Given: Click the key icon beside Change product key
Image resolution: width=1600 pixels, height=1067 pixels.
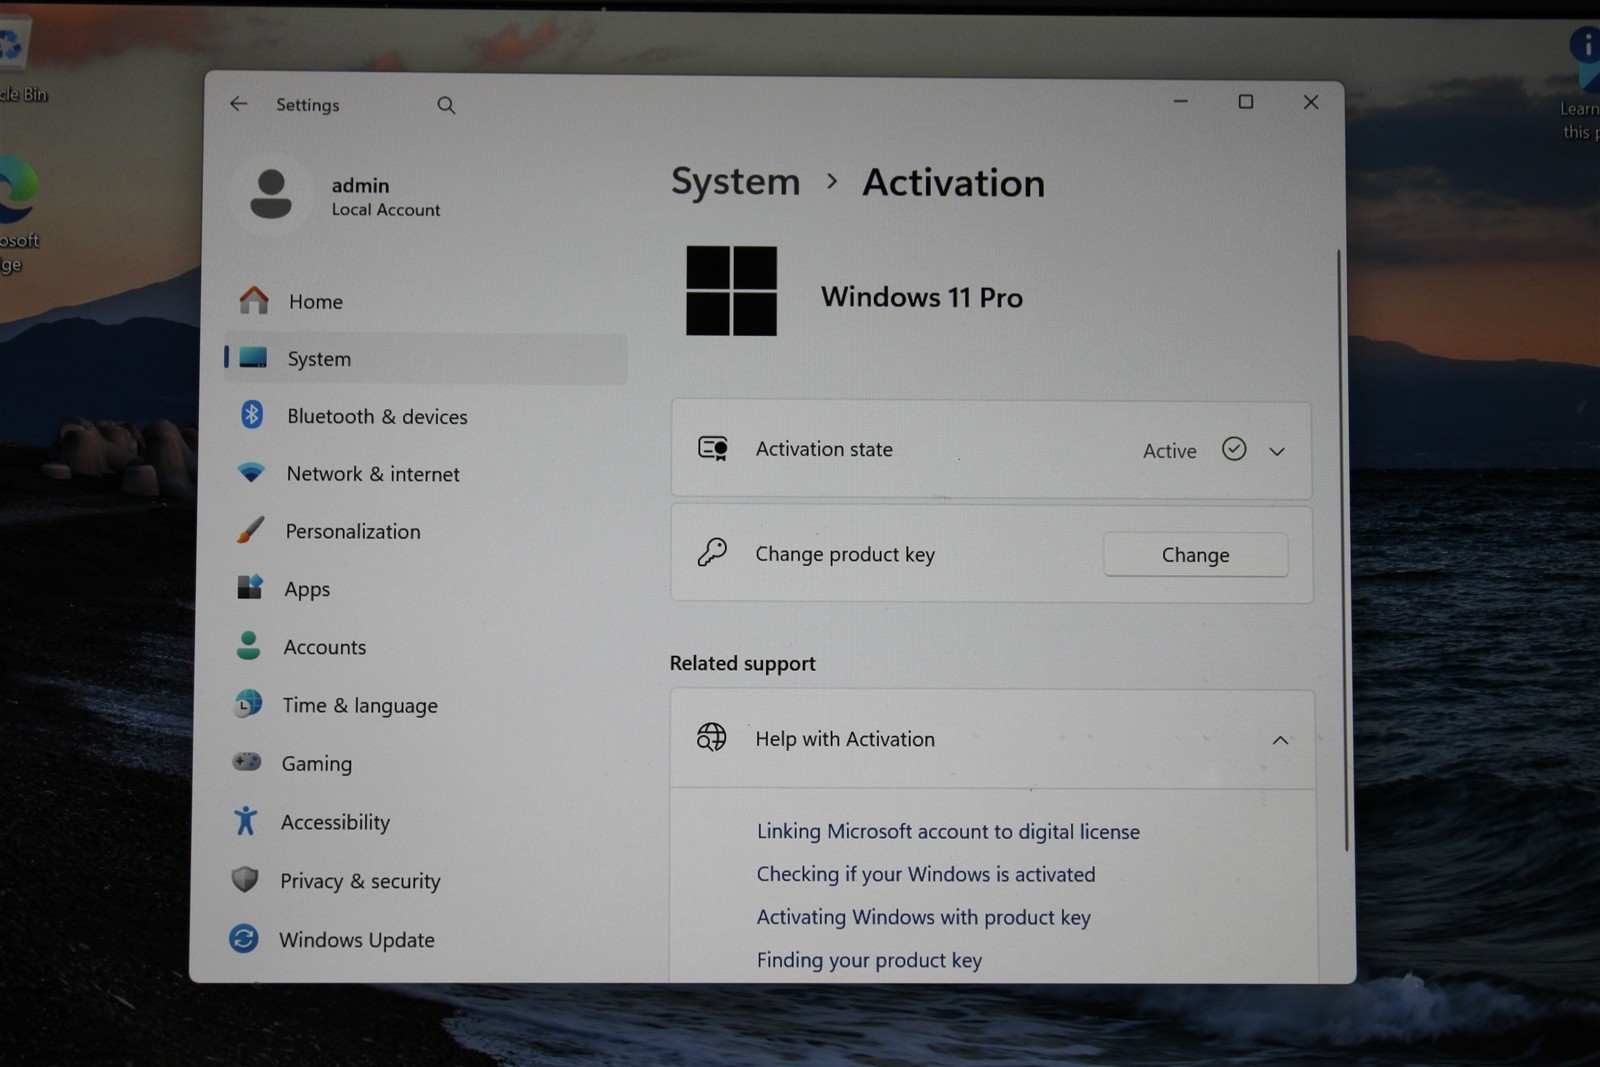Looking at the screenshot, I should tap(712, 552).
